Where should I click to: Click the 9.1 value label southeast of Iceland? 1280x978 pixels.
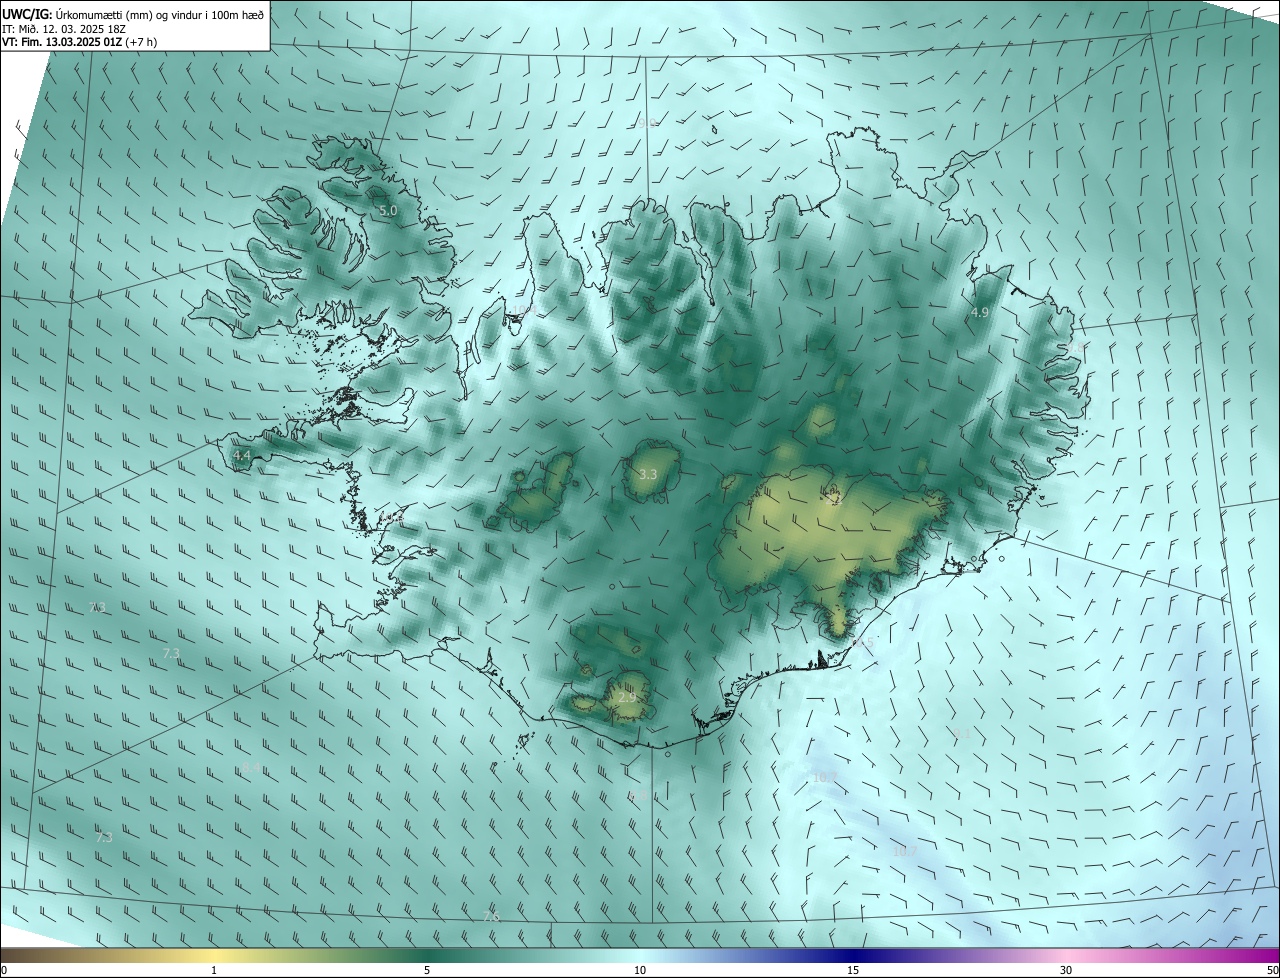coord(963,735)
